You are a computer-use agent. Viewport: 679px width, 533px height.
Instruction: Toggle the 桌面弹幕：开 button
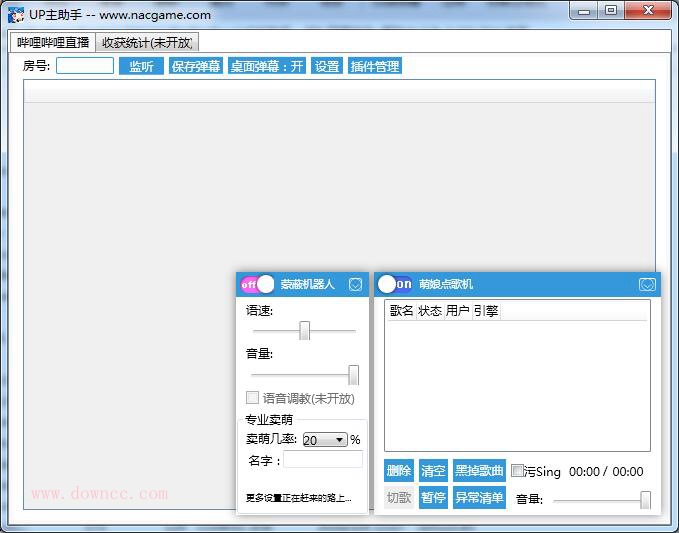(x=266, y=66)
